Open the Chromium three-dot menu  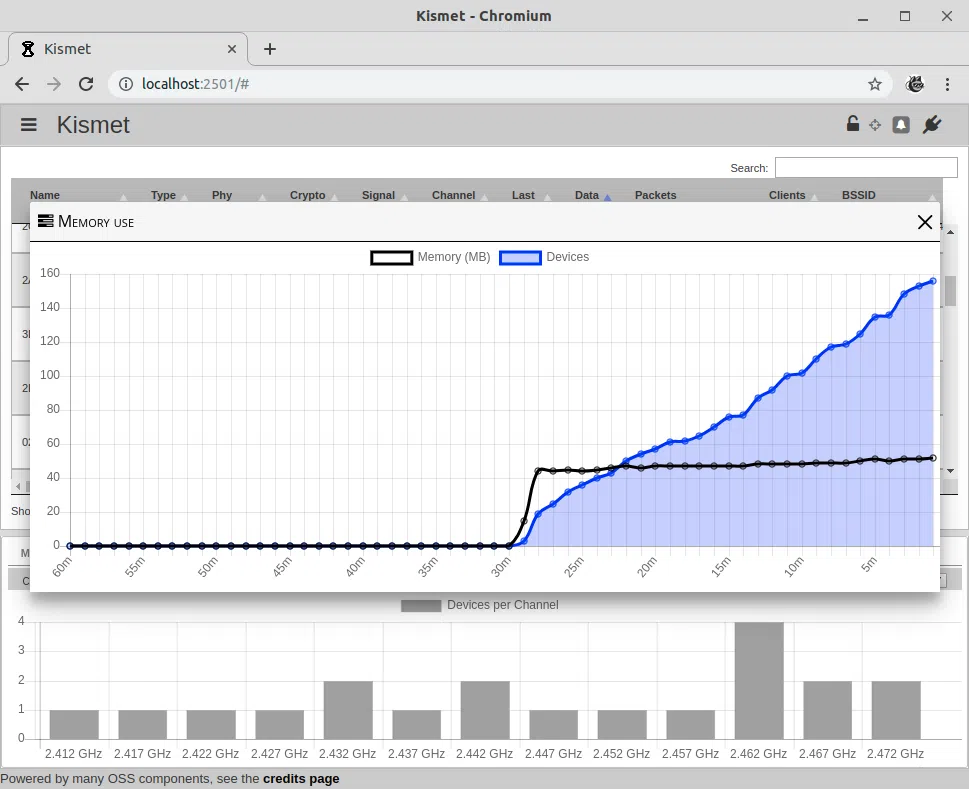(947, 84)
